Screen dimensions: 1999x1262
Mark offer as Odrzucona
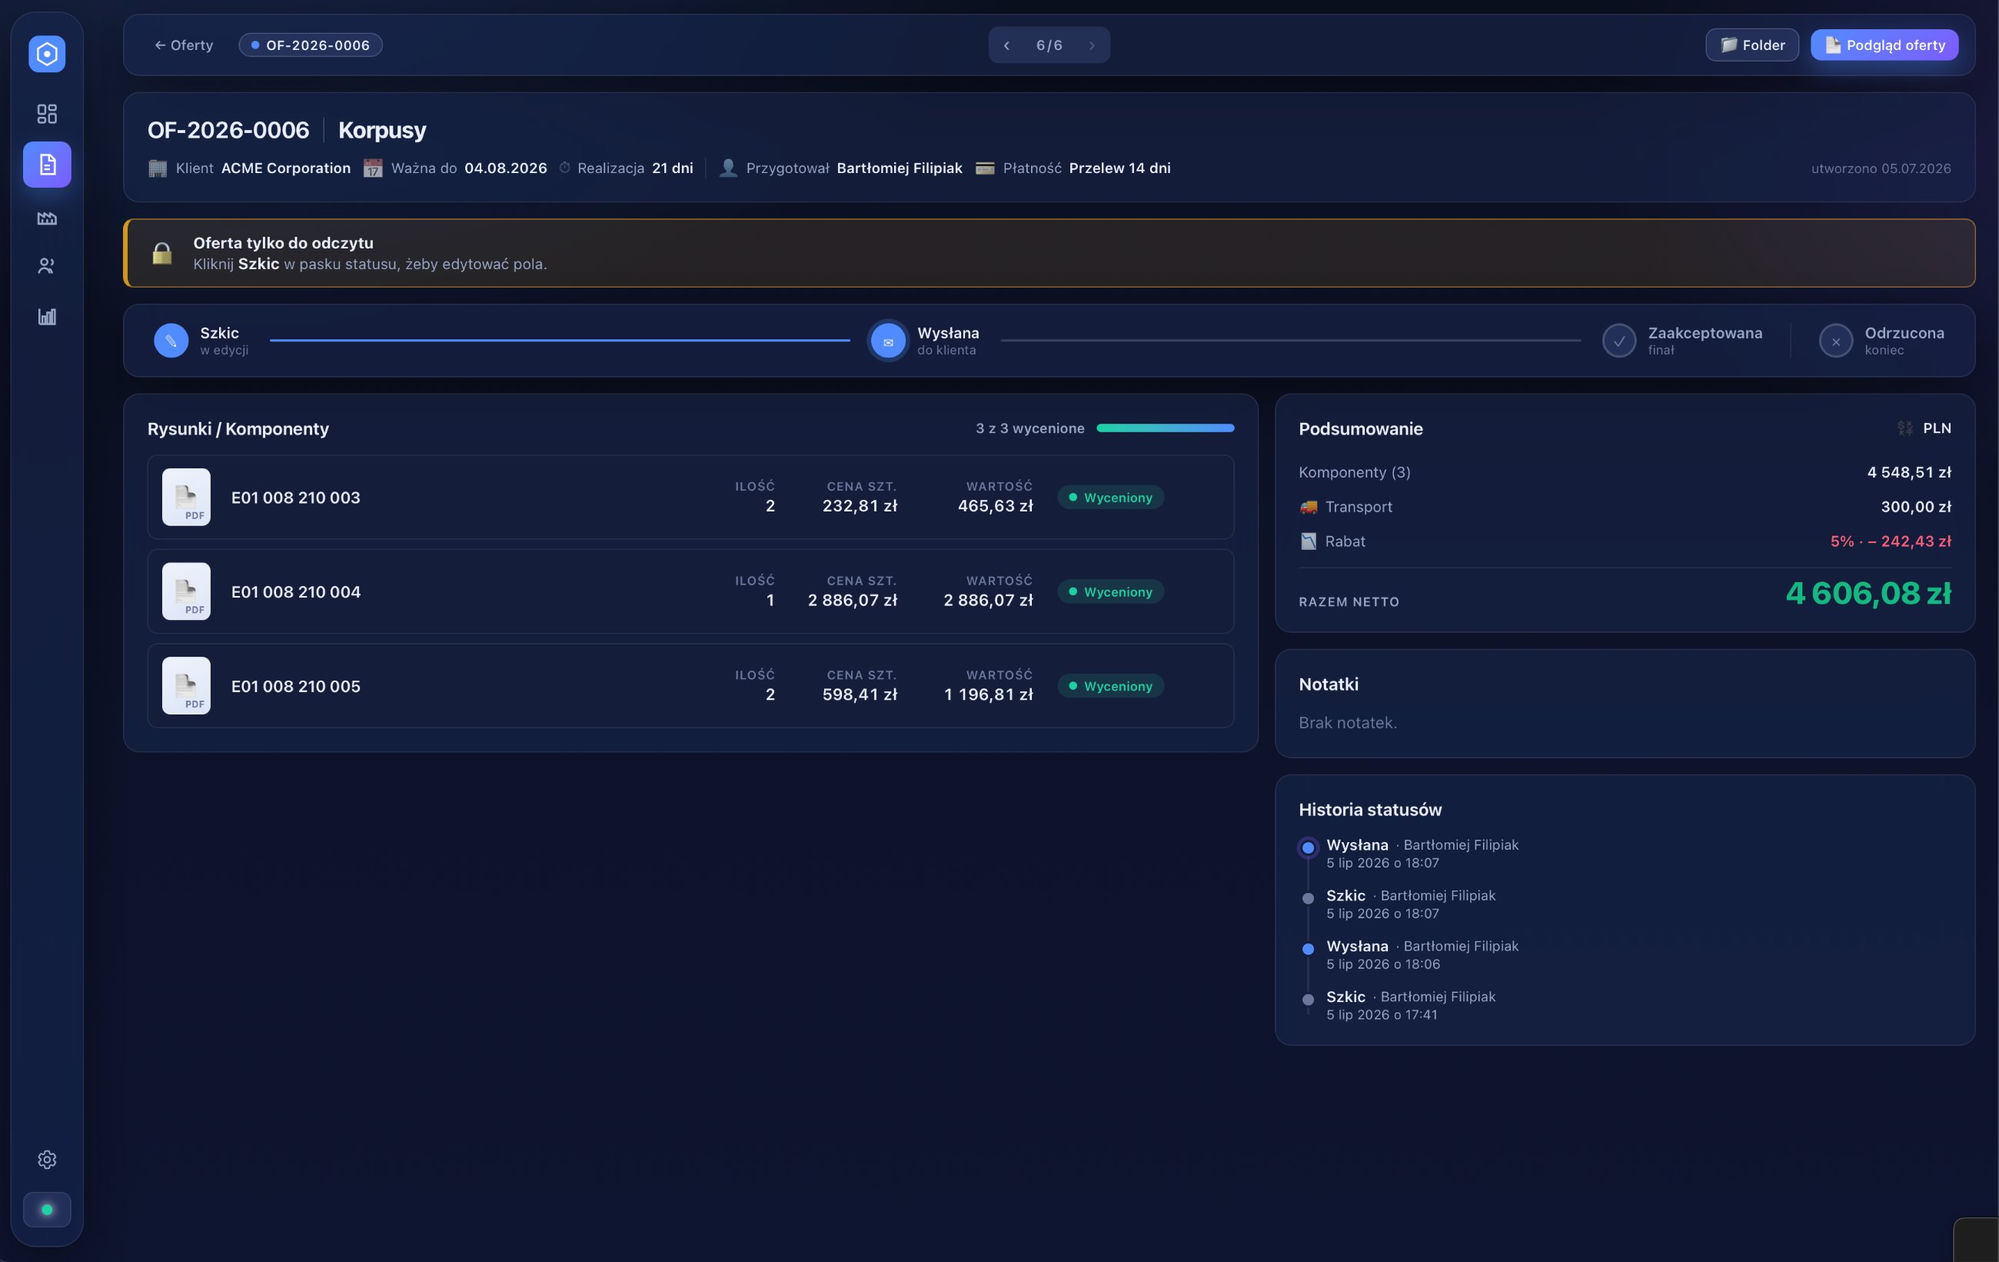1881,341
